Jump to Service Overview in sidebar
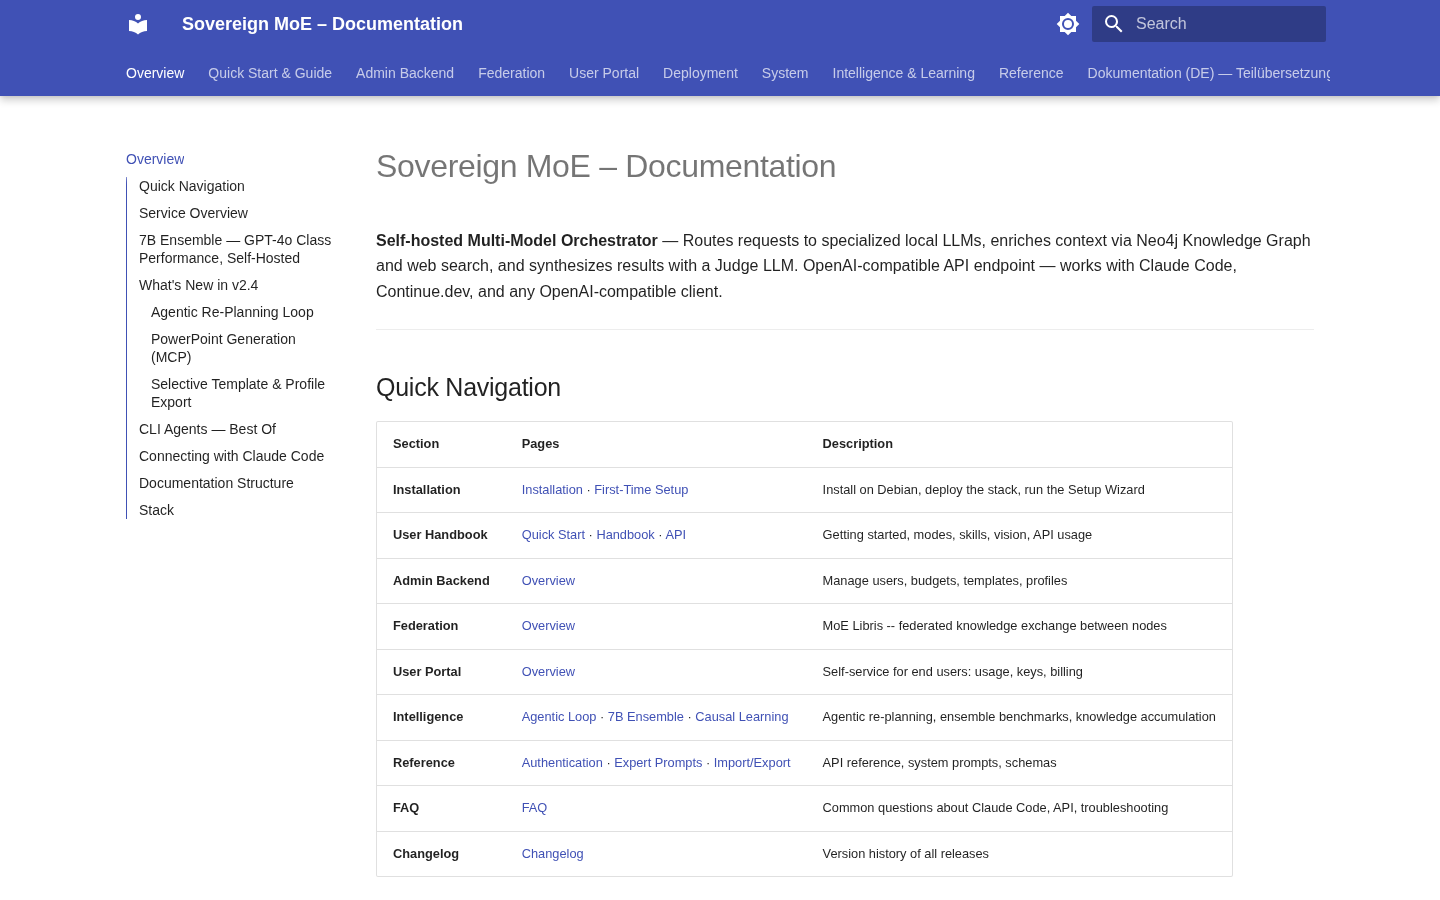1440x900 pixels. coord(193,213)
